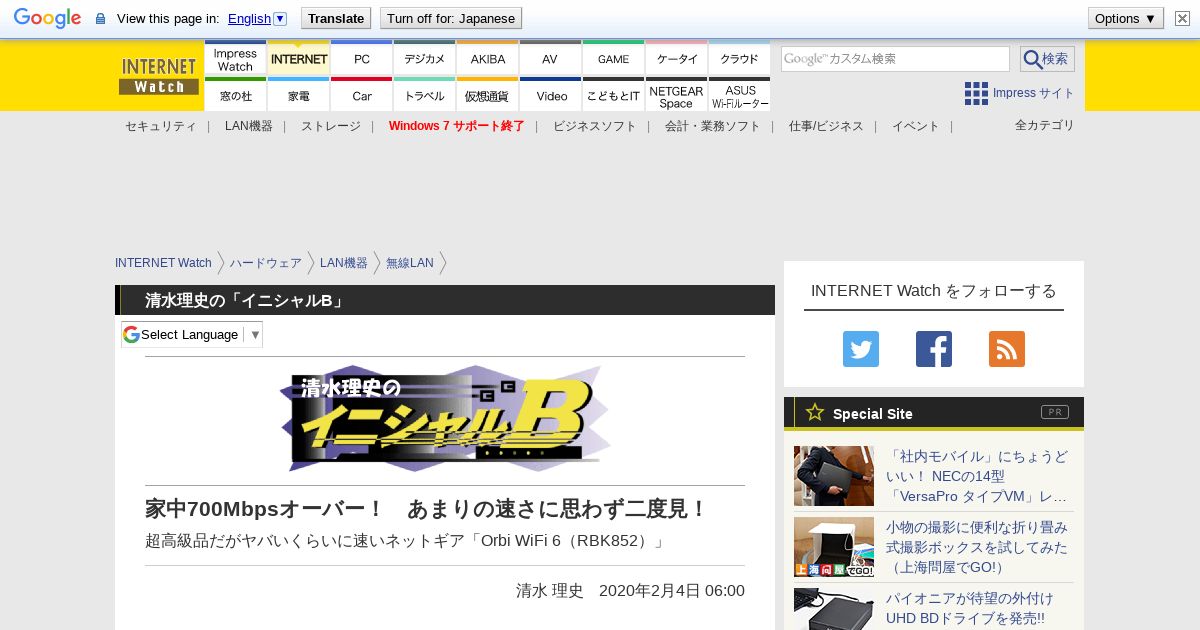The width and height of the screenshot is (1200, 630).
Task: Click the Impress サイト link
Action: point(1033,93)
